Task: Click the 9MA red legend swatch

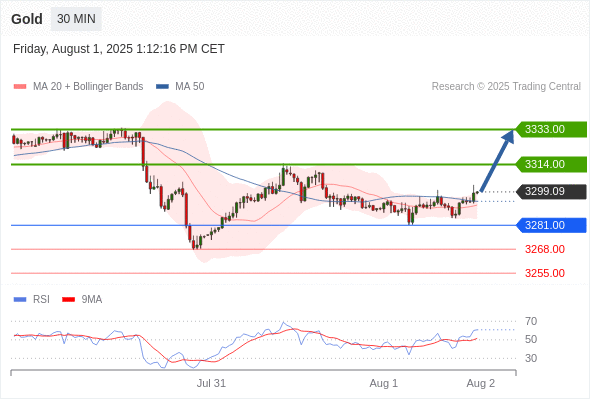Action: 68,300
